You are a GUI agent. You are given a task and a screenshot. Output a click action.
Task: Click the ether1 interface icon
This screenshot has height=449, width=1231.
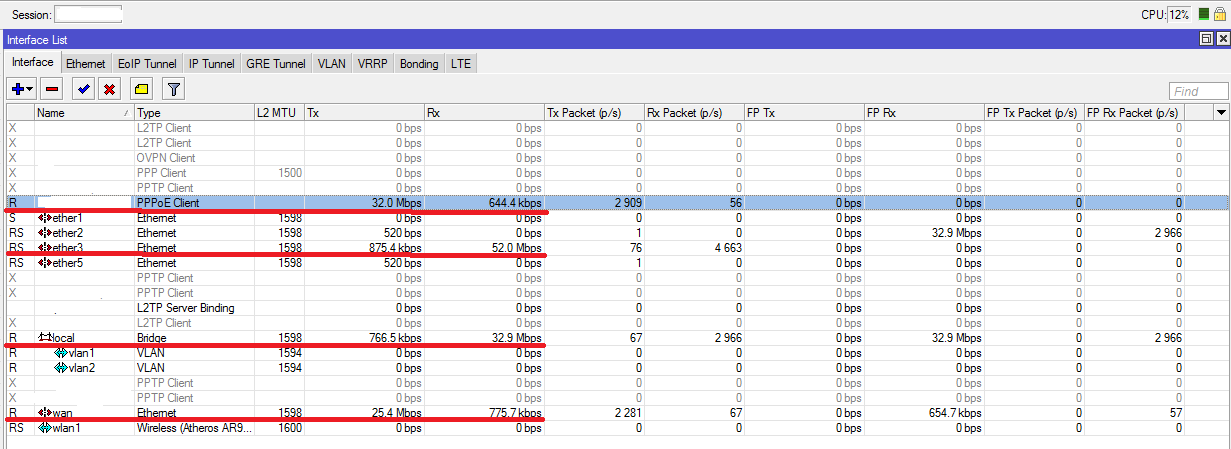[x=44, y=218]
